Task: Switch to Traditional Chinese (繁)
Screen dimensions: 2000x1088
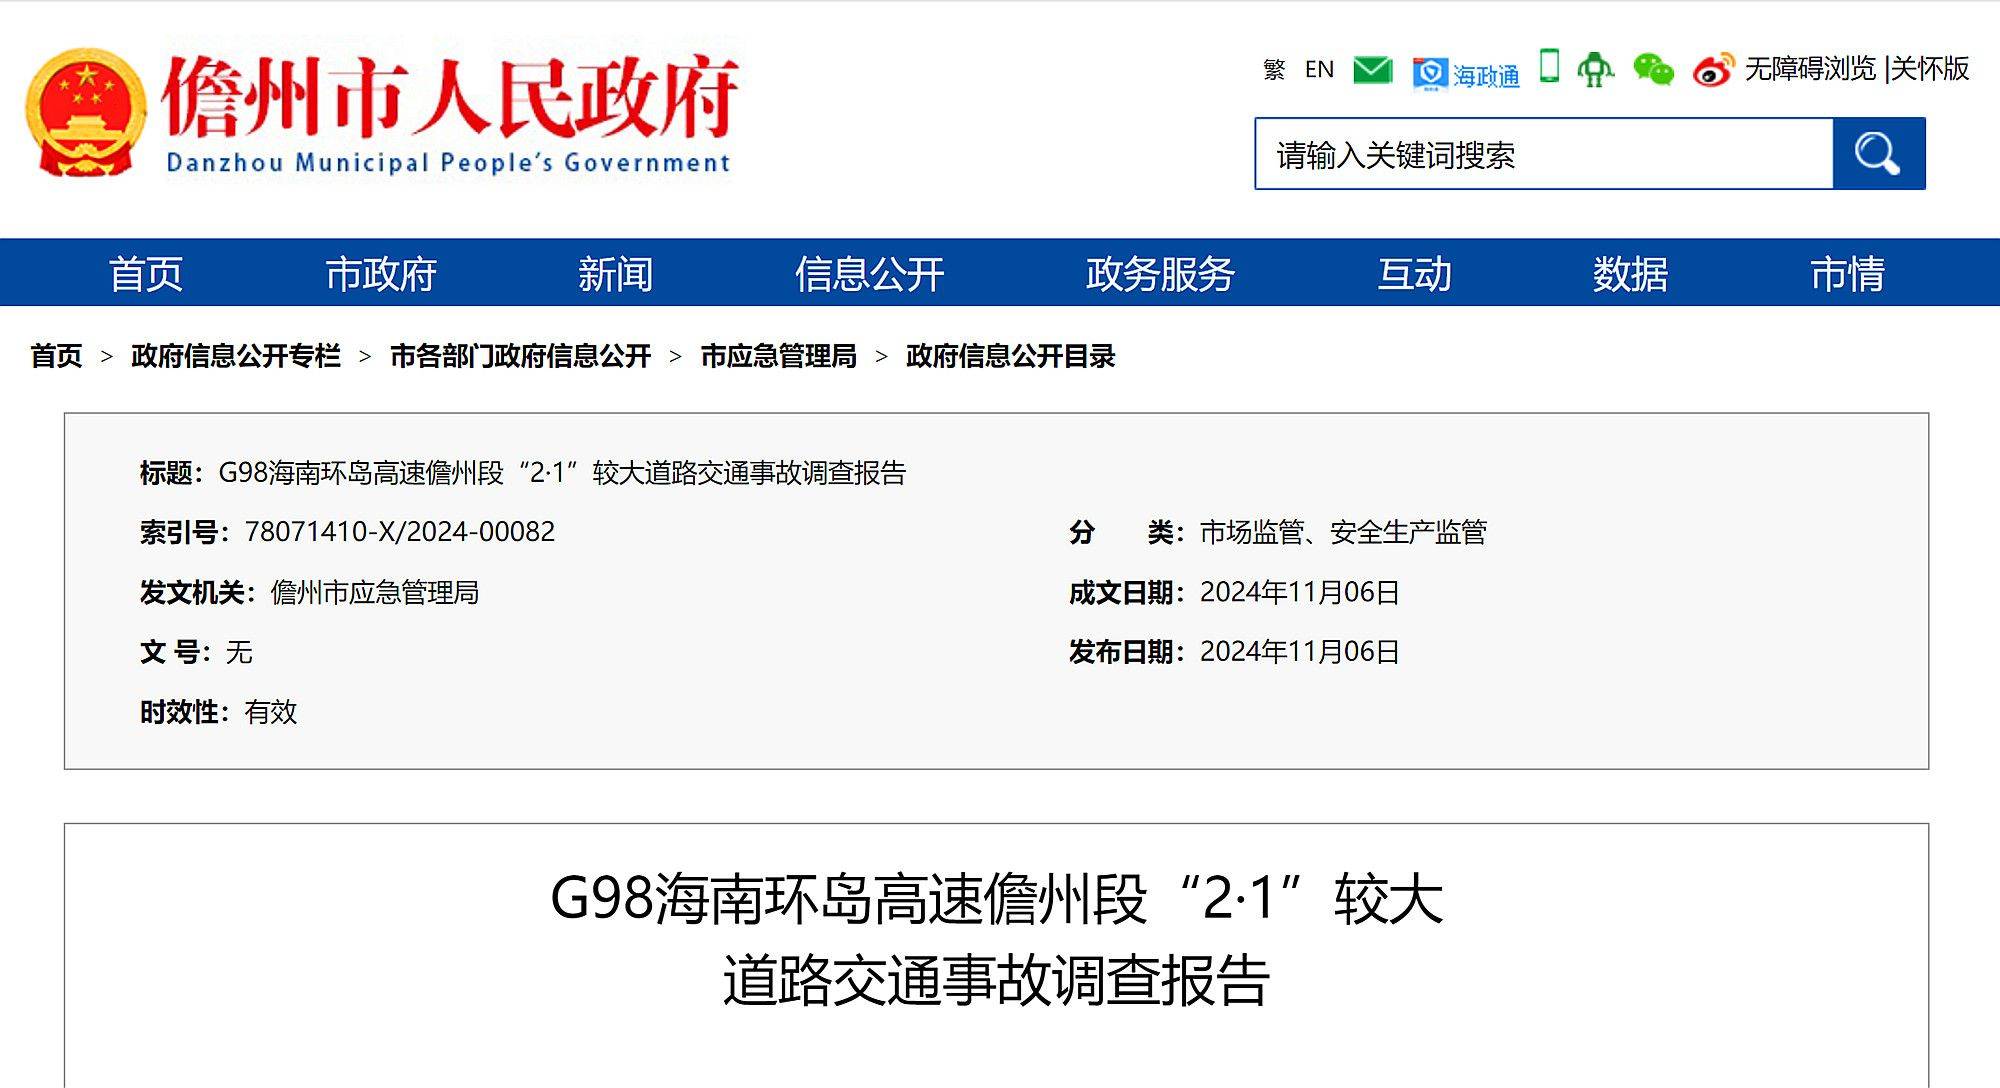Action: [1273, 69]
